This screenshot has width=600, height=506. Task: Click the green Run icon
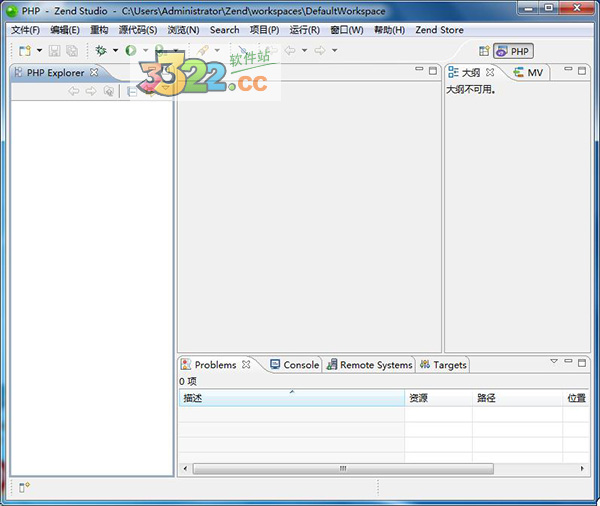pyautogui.click(x=131, y=50)
